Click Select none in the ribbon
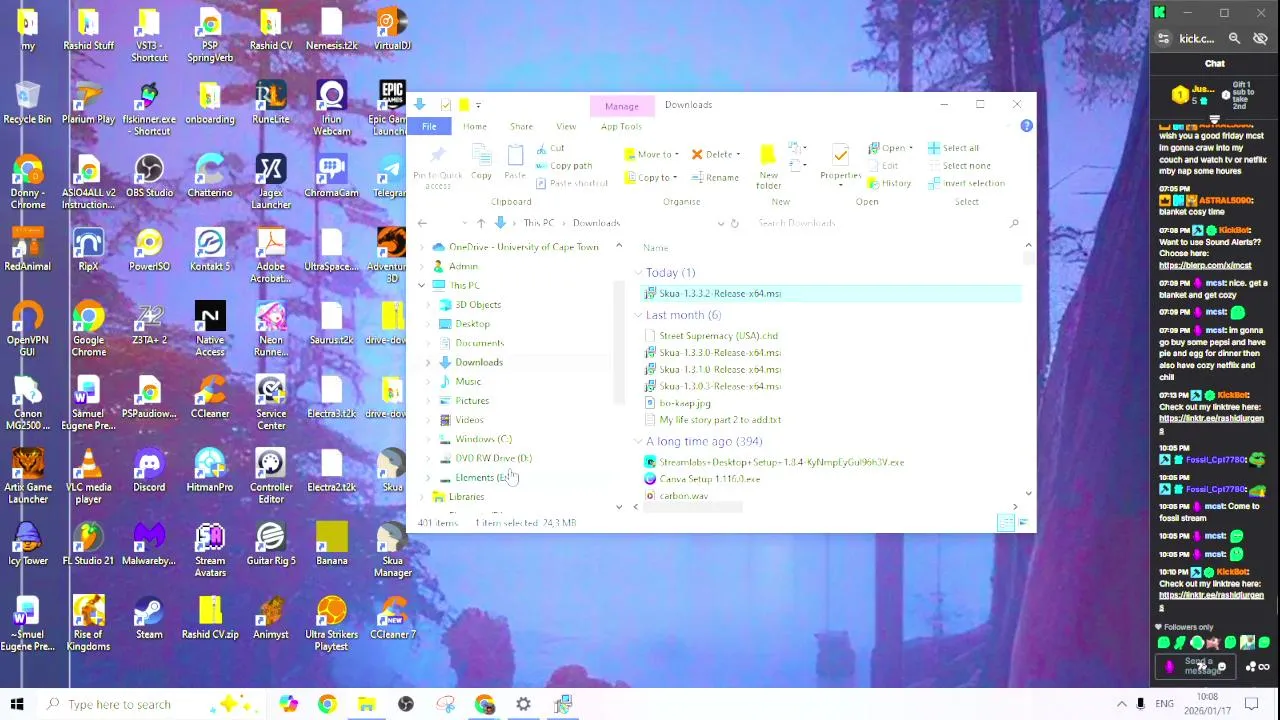The image size is (1280, 720). 959,166
